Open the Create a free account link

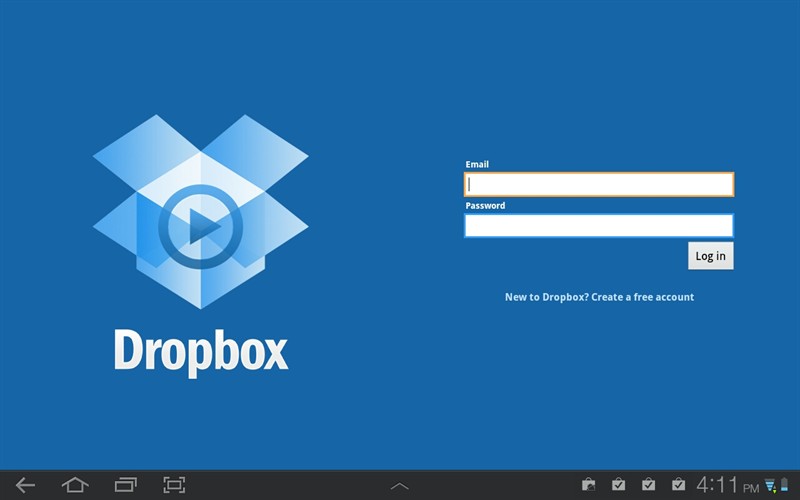click(599, 297)
